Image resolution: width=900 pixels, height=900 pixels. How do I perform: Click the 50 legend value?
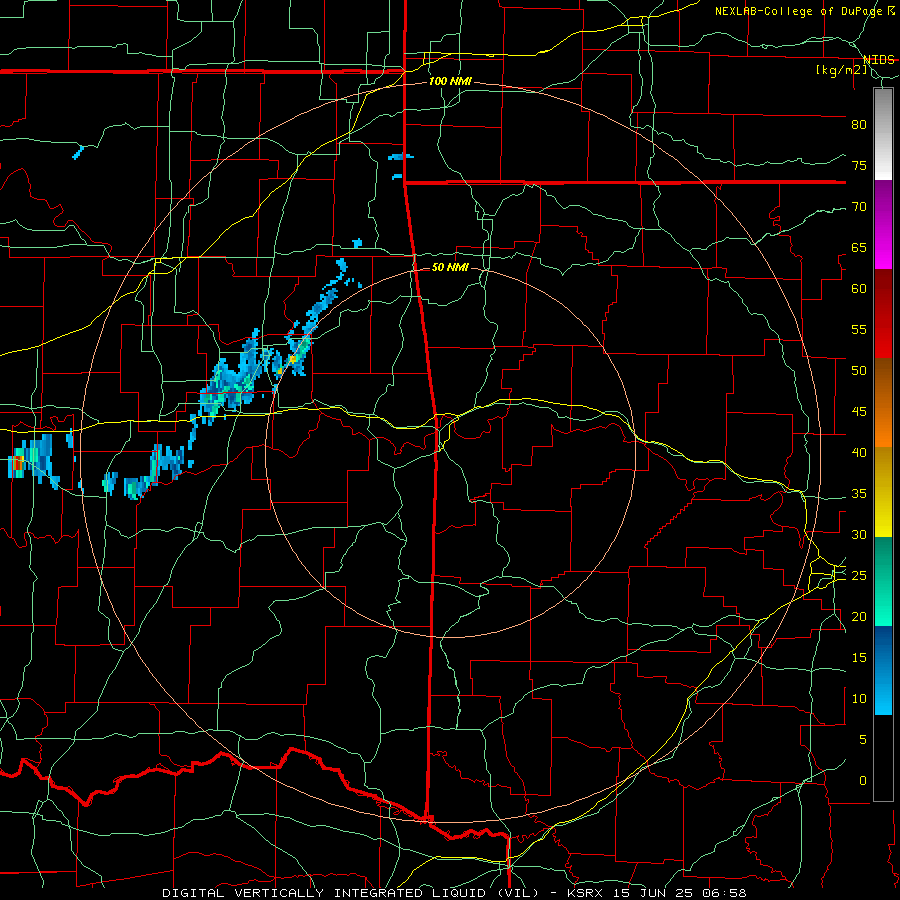point(859,371)
